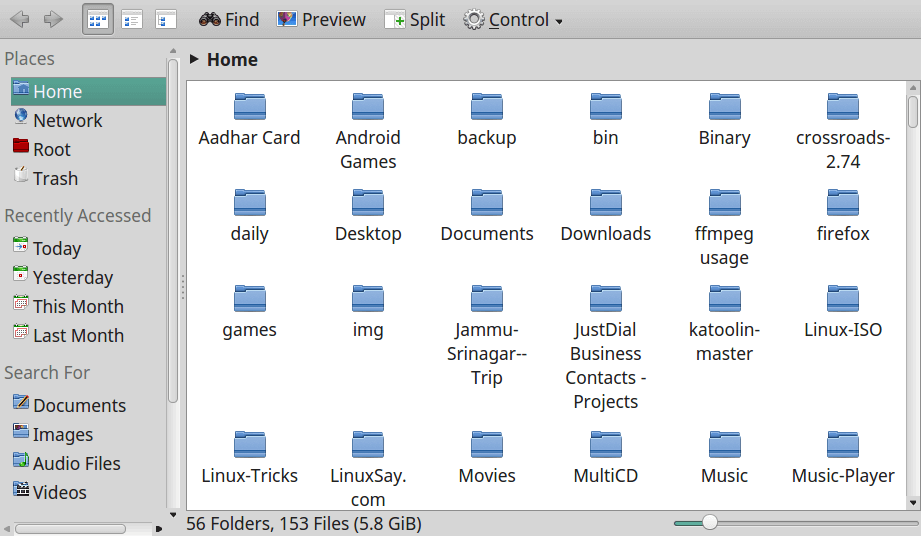Image resolution: width=921 pixels, height=536 pixels.
Task: Click the Places panel scroll-right arrow
Action: point(159,529)
